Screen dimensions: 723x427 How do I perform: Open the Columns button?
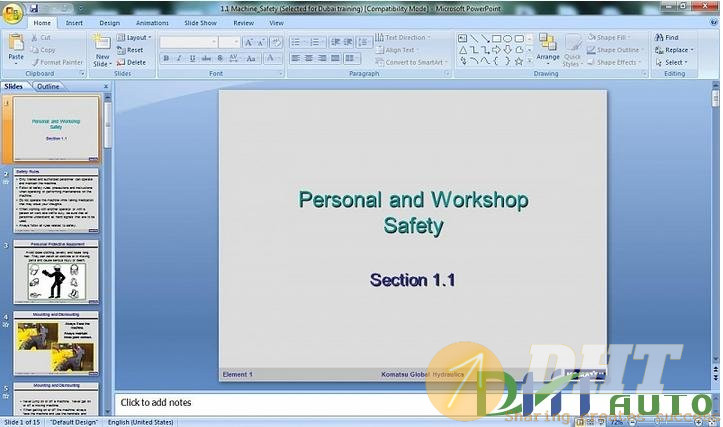(352, 58)
